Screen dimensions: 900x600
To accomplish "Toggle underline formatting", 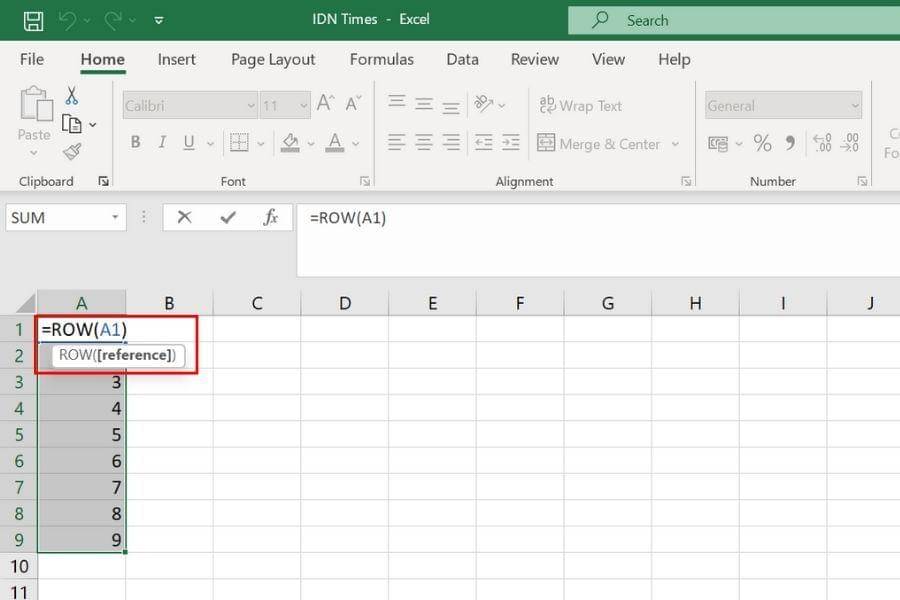I will (187, 142).
